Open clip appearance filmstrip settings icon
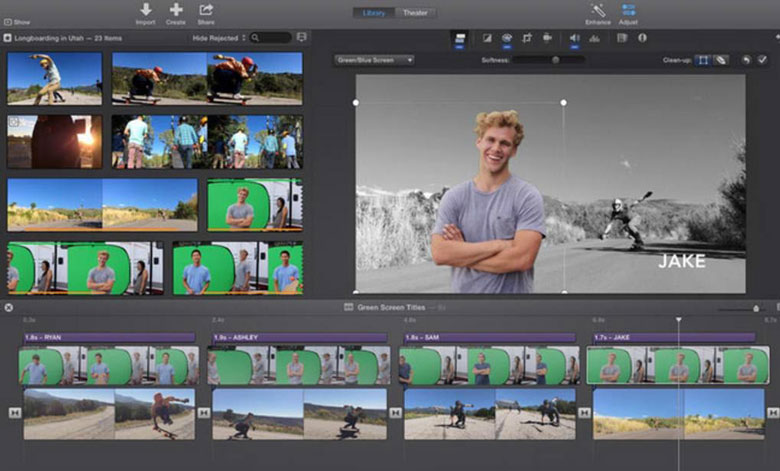The width and height of the screenshot is (780, 471). point(301,37)
